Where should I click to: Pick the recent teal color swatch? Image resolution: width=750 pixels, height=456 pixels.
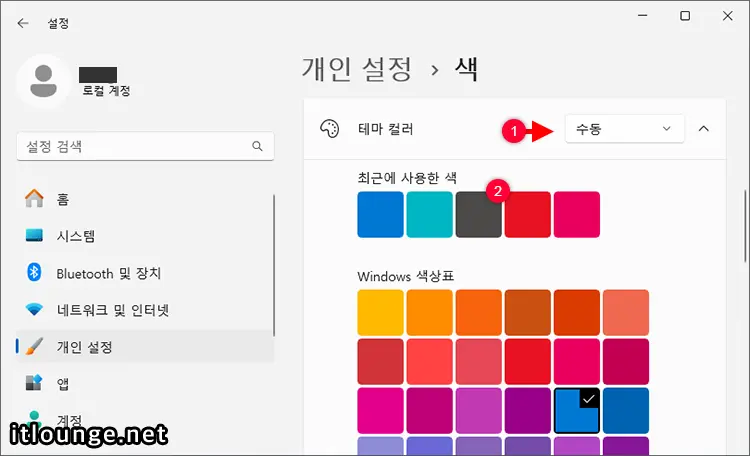tap(430, 214)
